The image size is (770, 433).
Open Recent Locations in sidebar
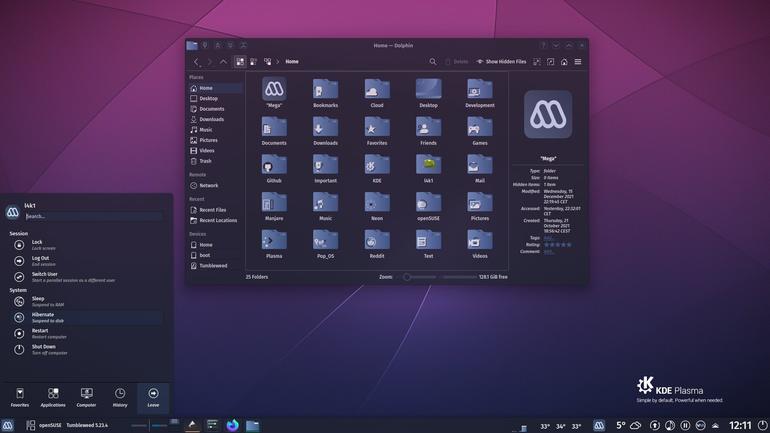coord(216,220)
